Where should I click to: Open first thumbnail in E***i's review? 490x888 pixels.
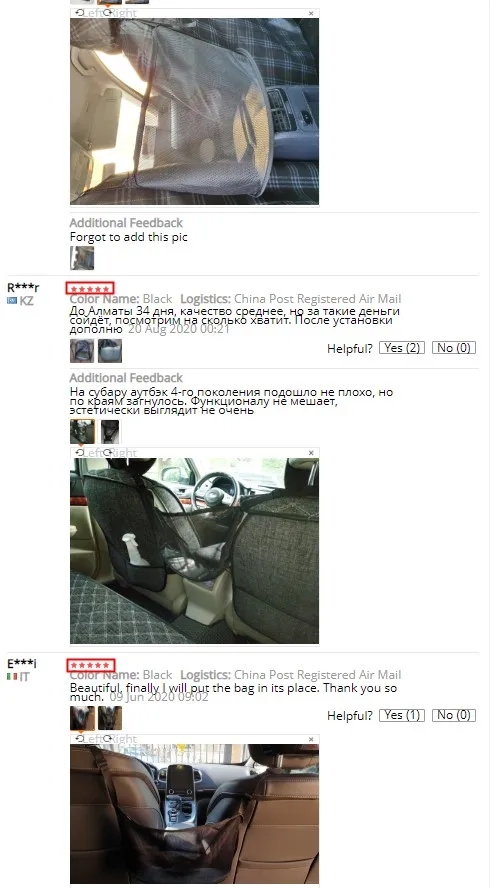click(82, 718)
